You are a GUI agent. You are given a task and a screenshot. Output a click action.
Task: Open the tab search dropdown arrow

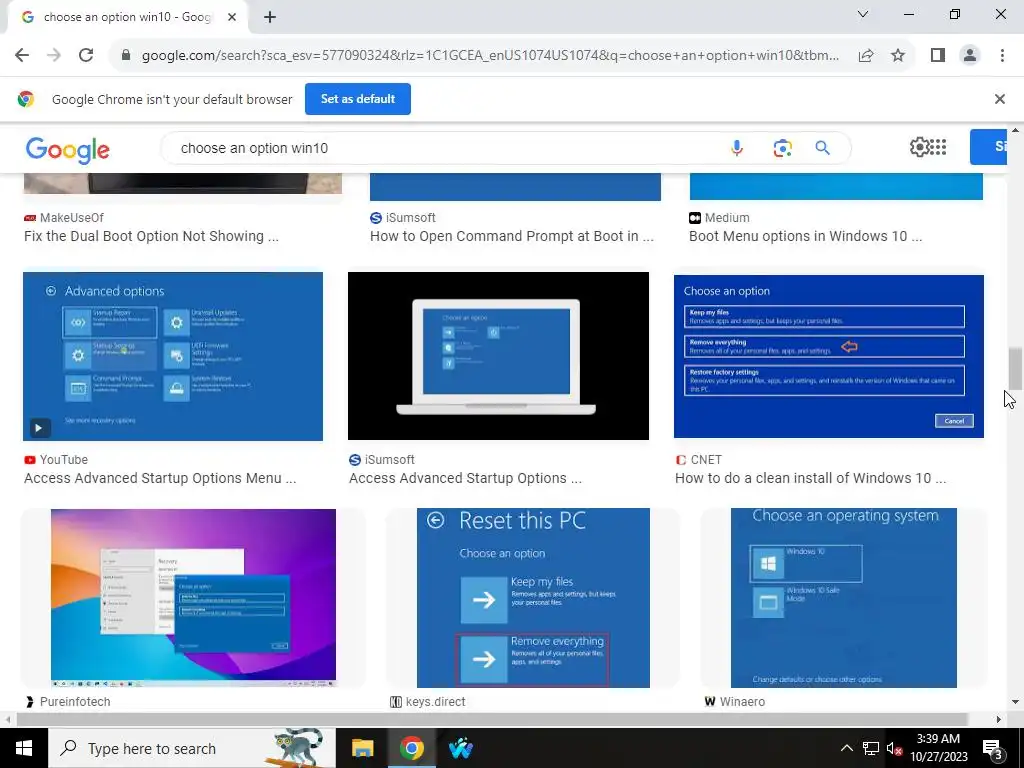click(863, 14)
